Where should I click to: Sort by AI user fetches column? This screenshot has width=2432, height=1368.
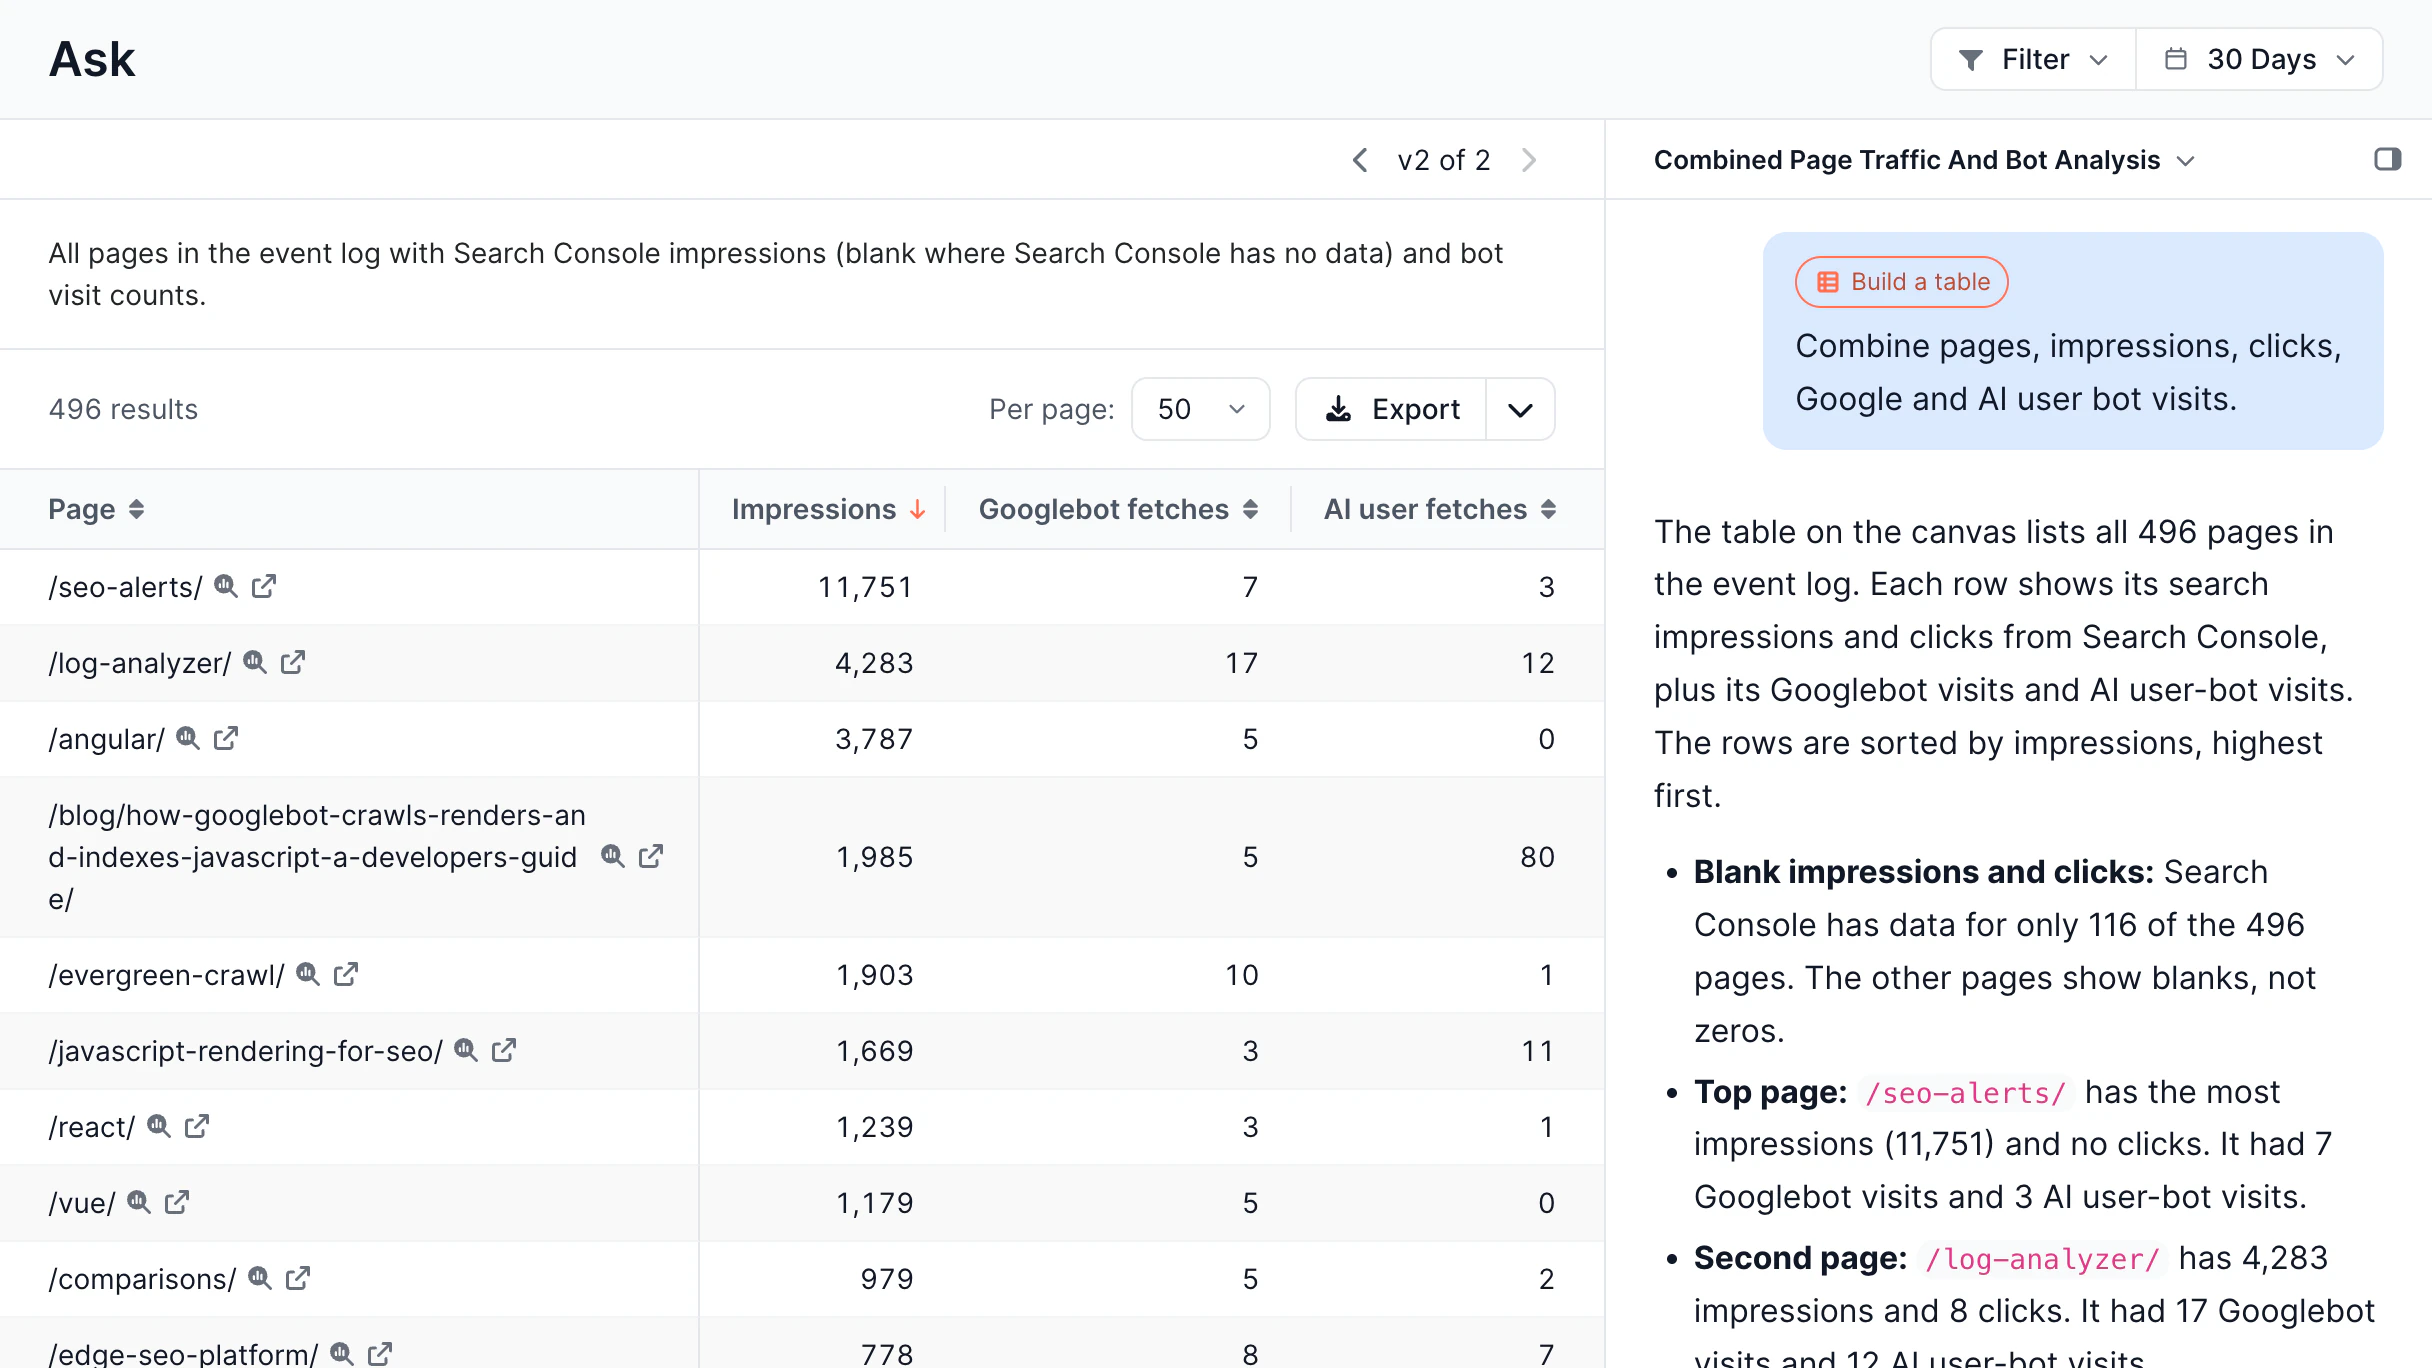point(1440,509)
